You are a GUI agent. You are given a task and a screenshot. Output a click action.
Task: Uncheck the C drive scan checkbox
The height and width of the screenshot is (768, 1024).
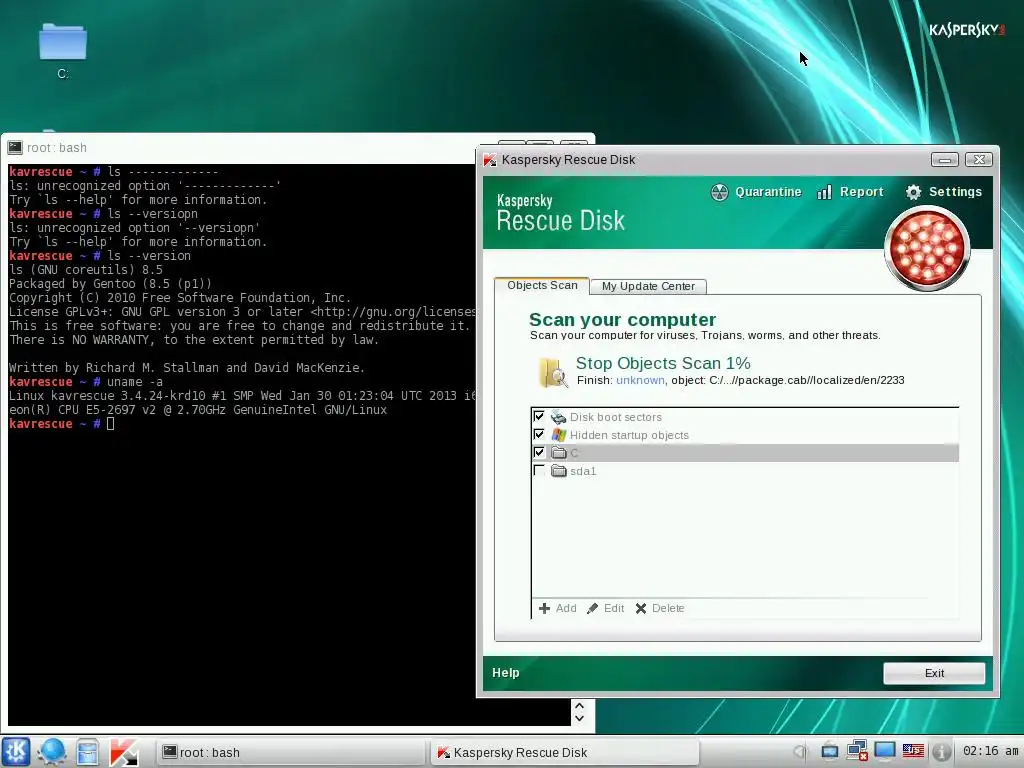coord(539,452)
